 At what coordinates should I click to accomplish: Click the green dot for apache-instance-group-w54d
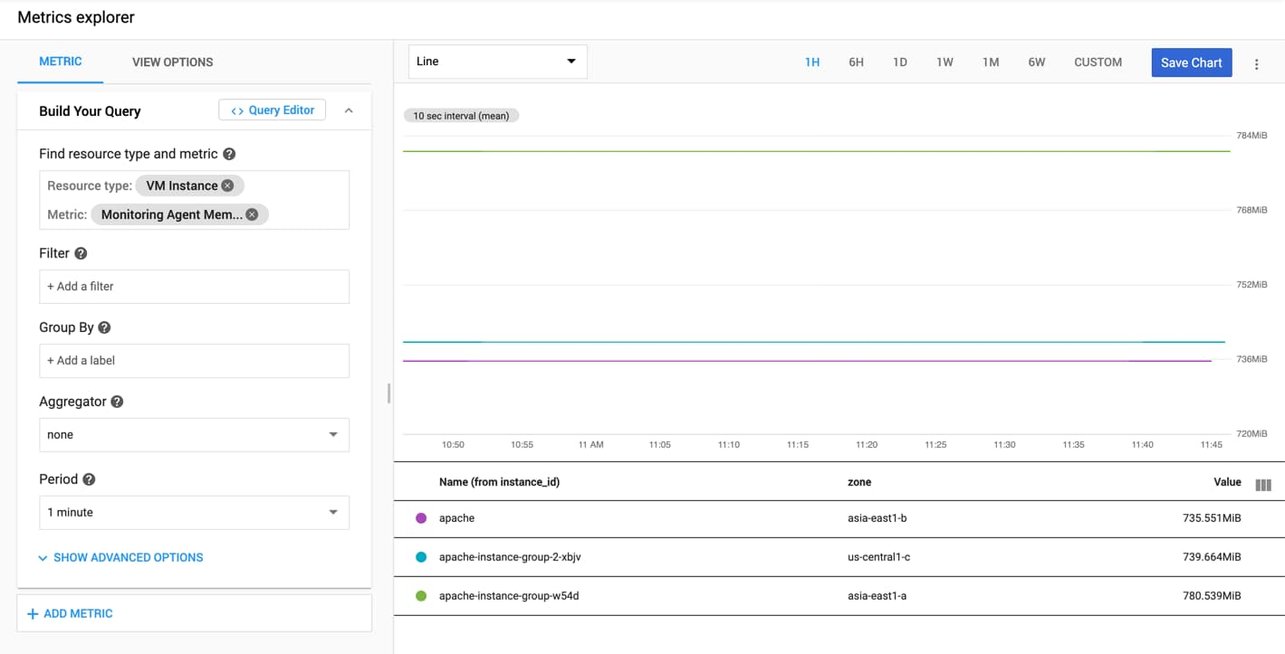[421, 596]
